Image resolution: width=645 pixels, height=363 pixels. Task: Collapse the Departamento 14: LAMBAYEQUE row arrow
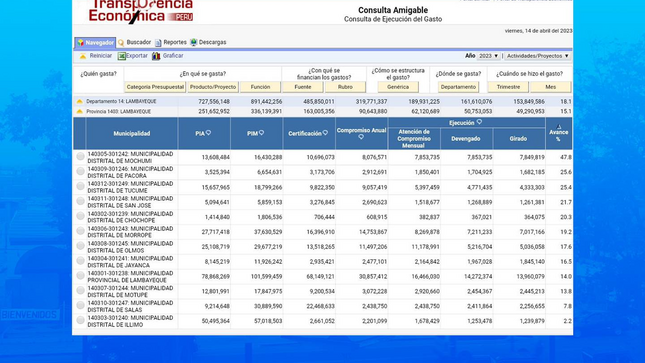point(79,101)
